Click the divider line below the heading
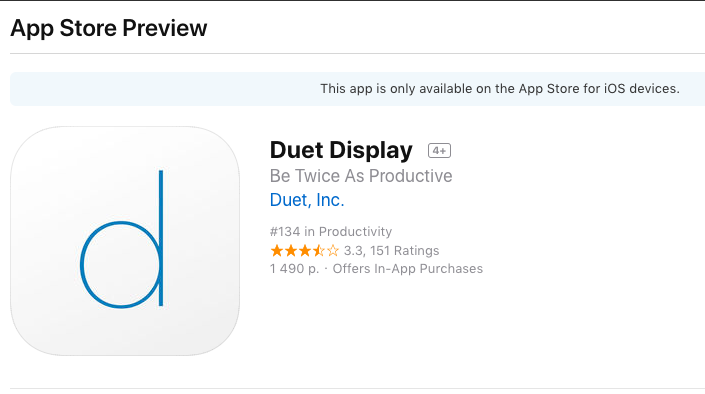The width and height of the screenshot is (705, 394). (357, 54)
